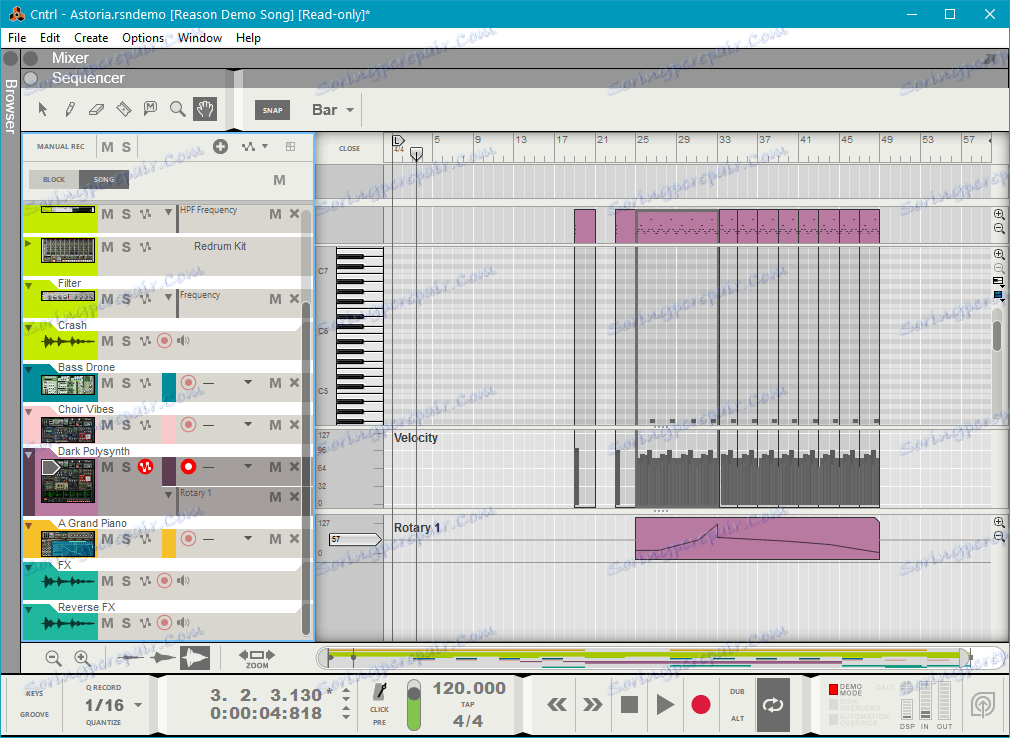Switch to Block view mode
The image size is (1010, 738).
click(54, 180)
